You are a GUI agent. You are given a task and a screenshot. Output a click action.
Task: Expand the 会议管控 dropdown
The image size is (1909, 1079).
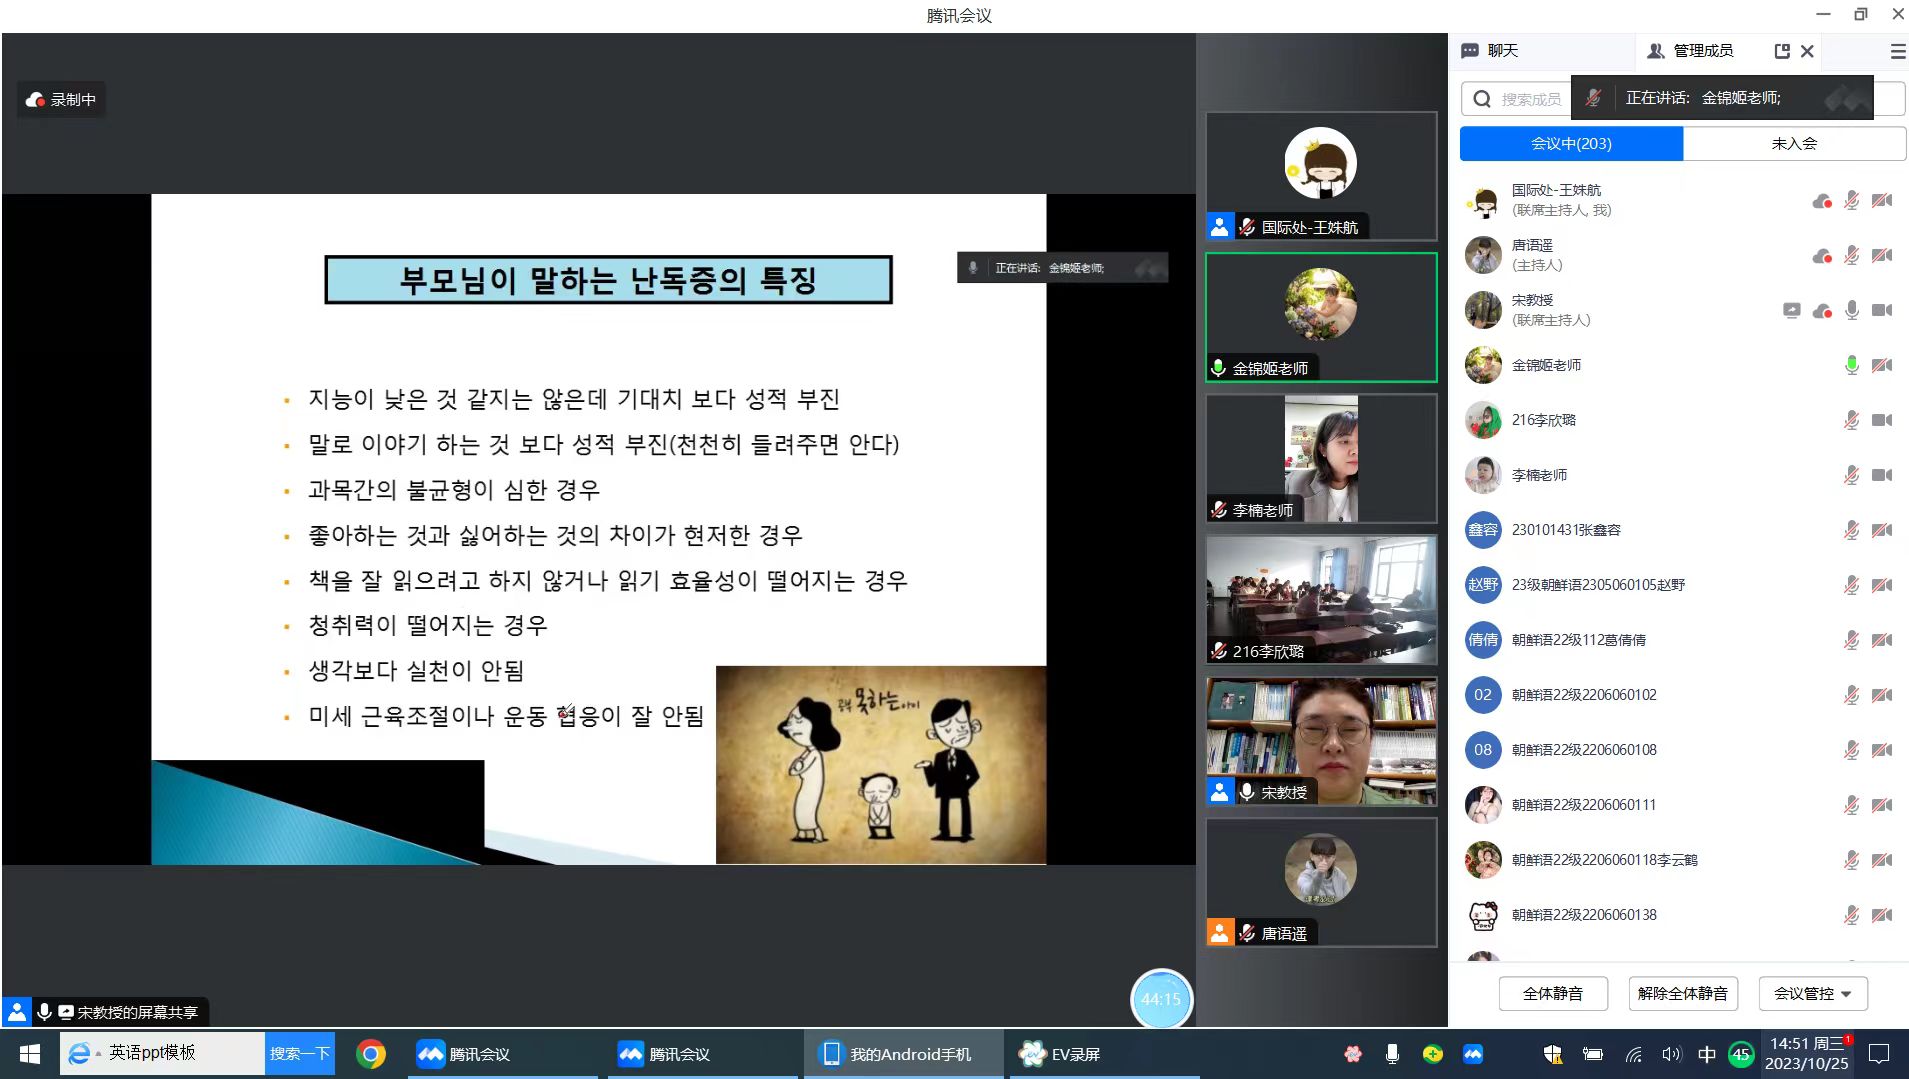click(1812, 993)
